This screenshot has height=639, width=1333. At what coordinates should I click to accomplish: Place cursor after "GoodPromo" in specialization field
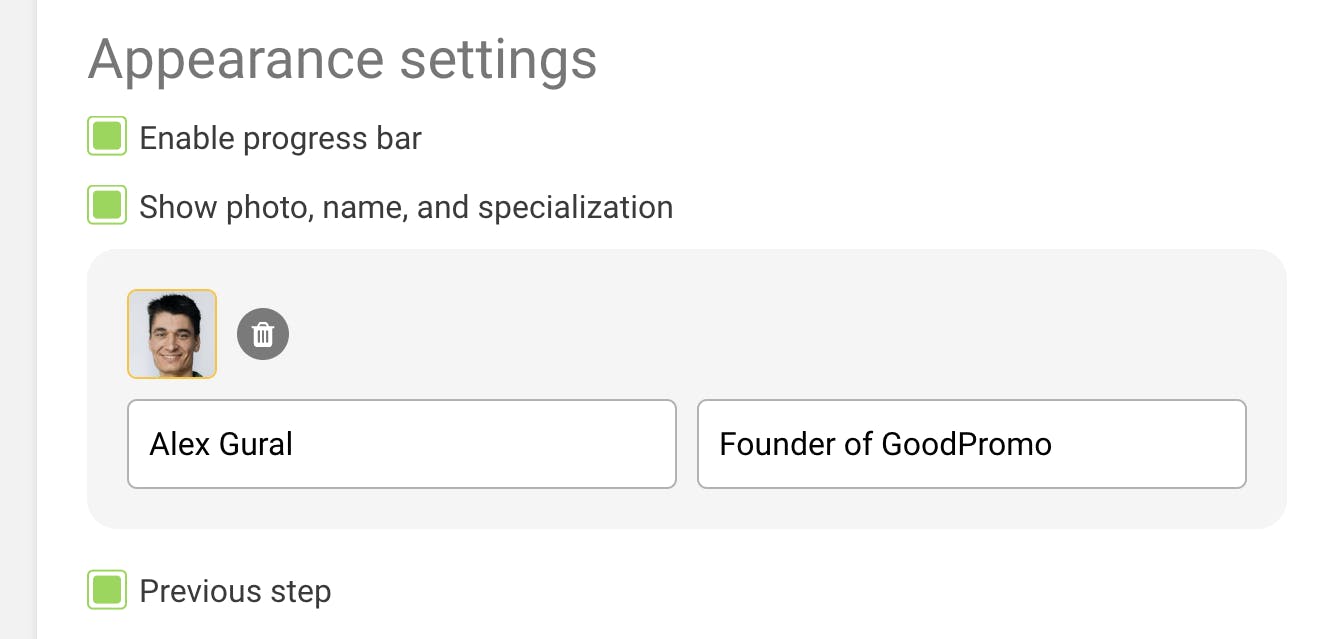pos(1054,444)
